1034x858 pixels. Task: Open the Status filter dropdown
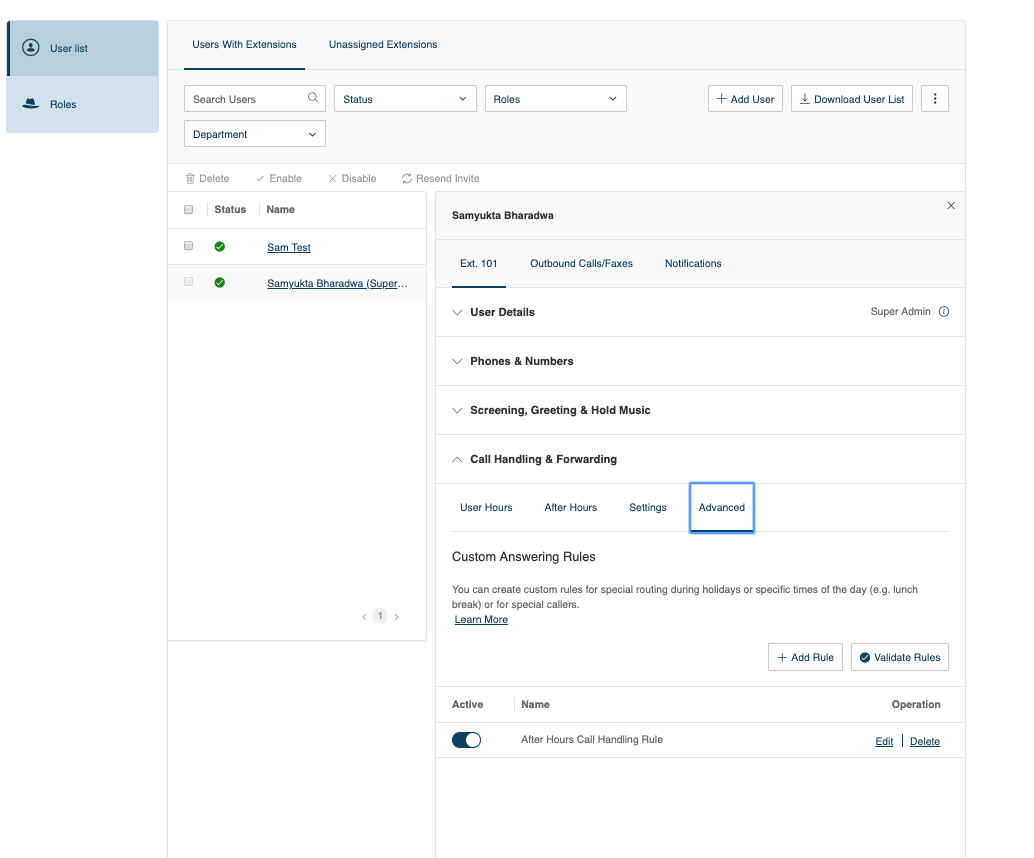[405, 98]
